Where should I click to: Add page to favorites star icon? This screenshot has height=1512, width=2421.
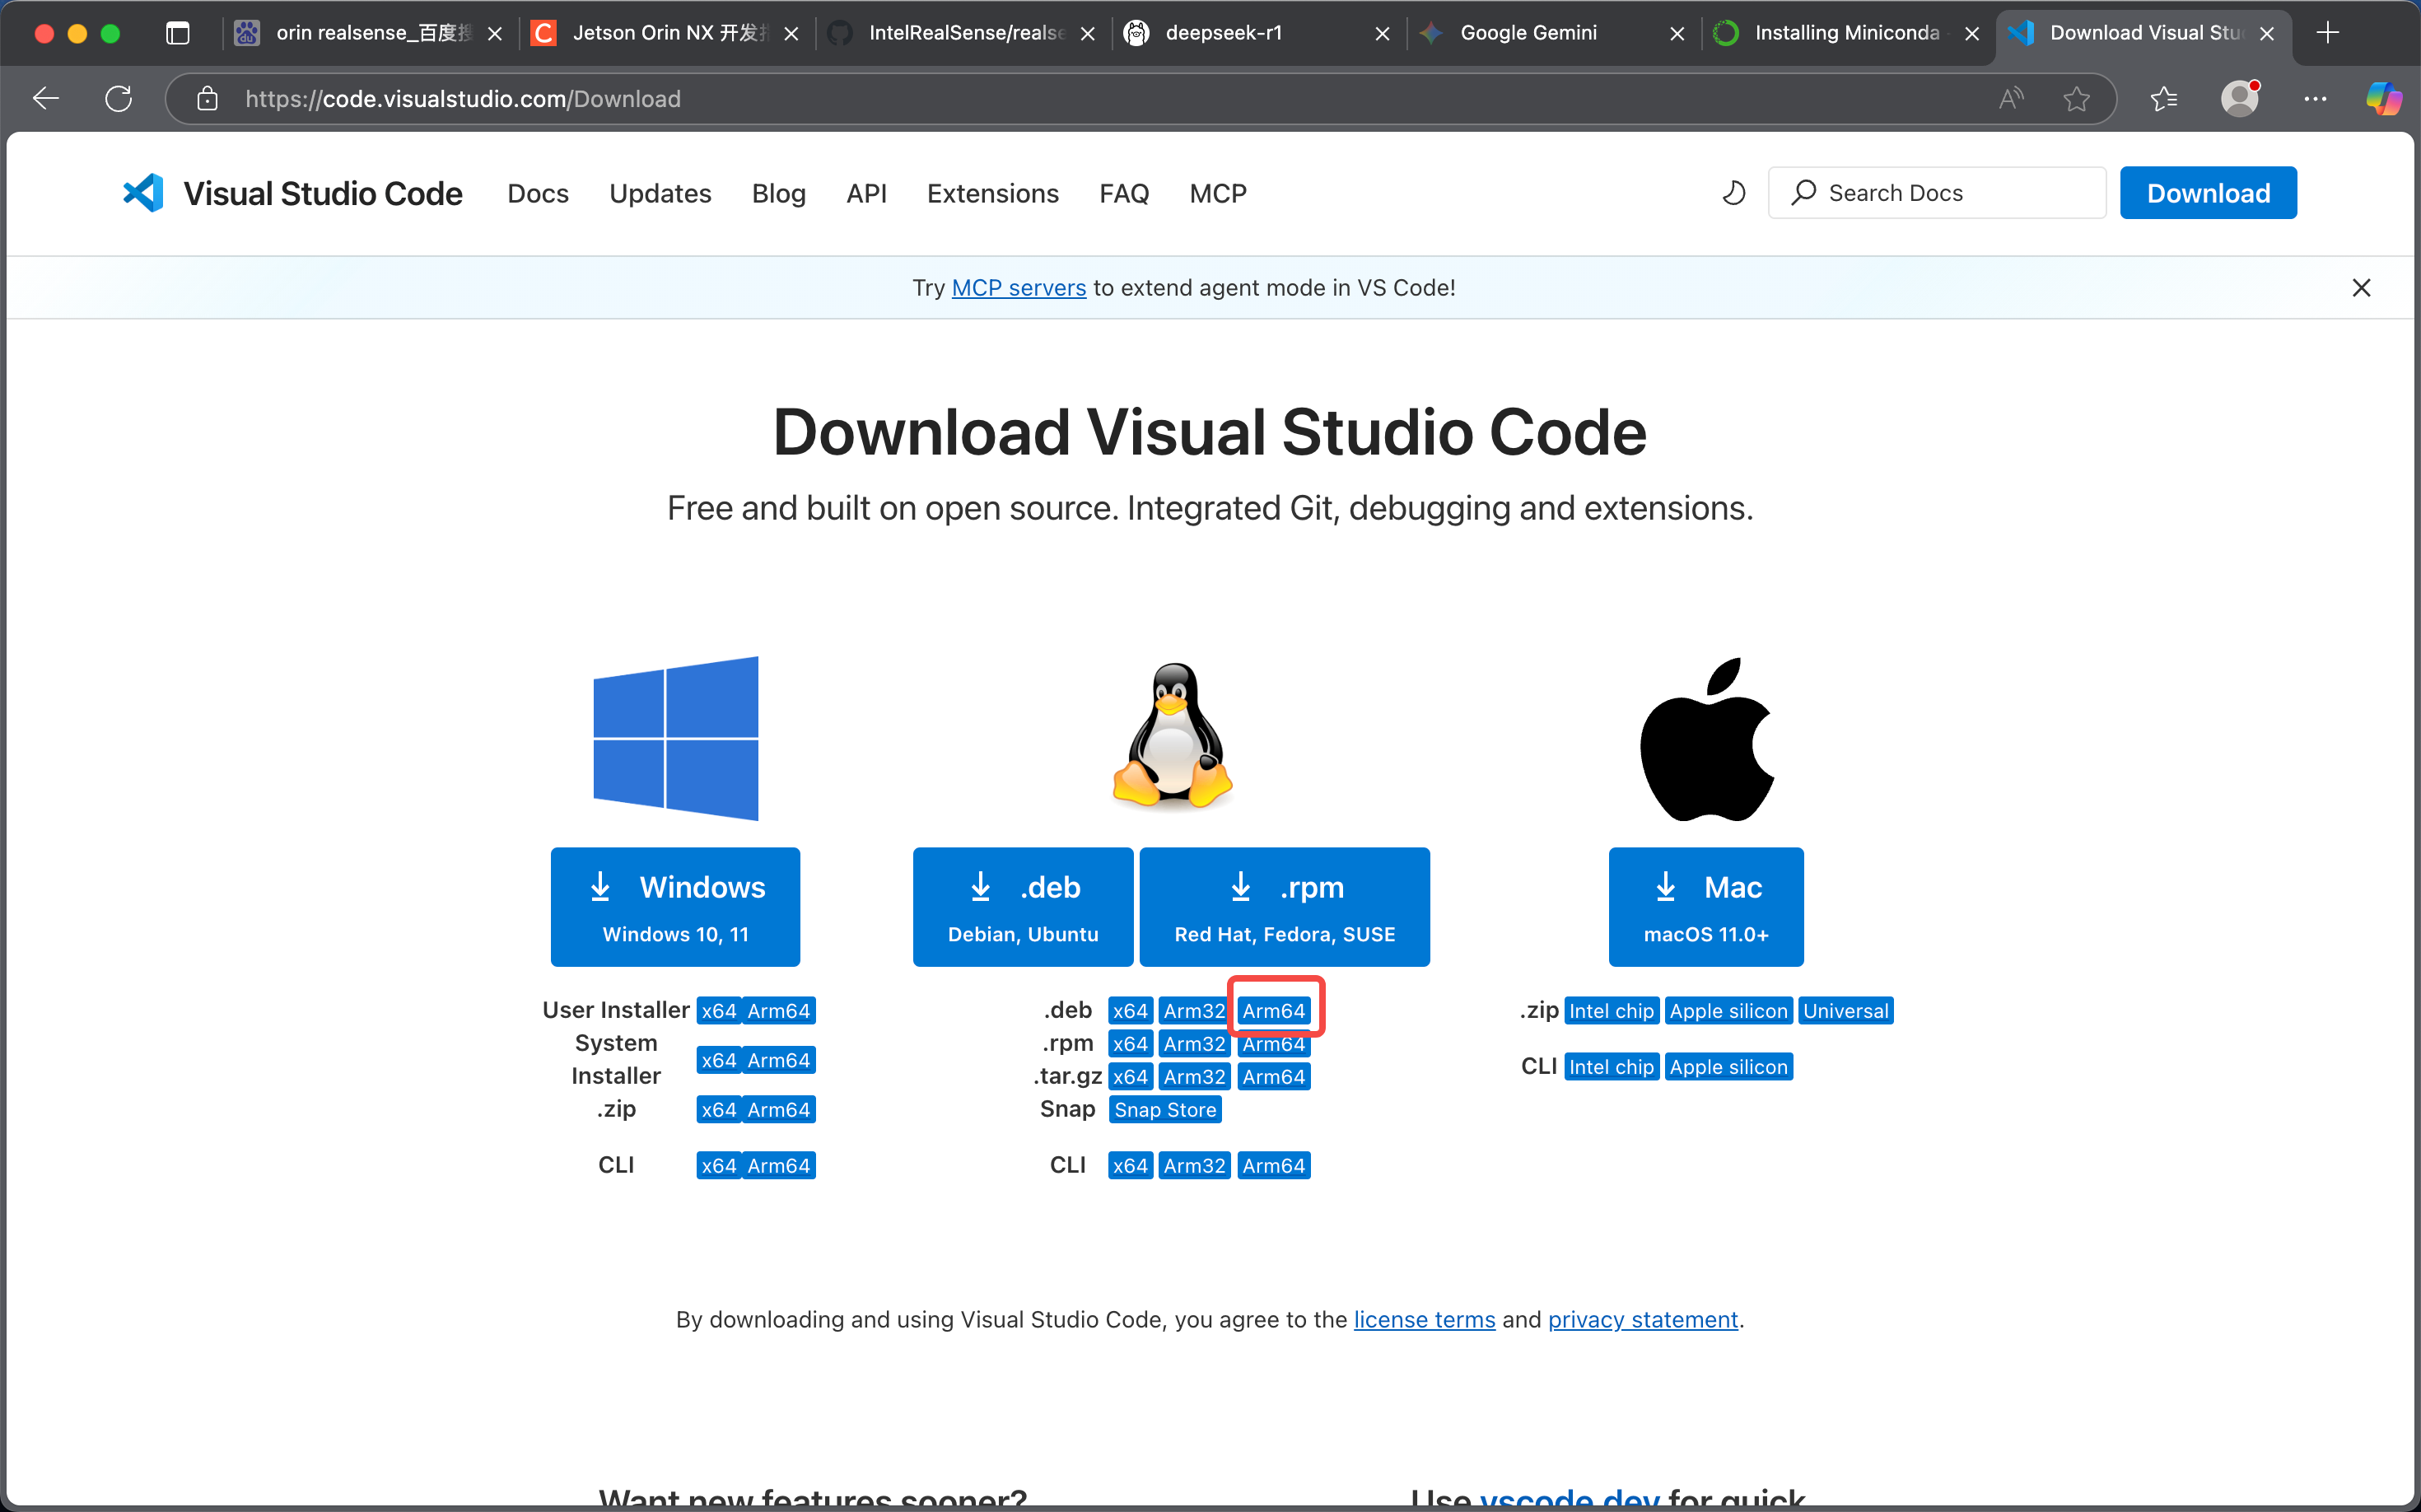[x=2077, y=99]
